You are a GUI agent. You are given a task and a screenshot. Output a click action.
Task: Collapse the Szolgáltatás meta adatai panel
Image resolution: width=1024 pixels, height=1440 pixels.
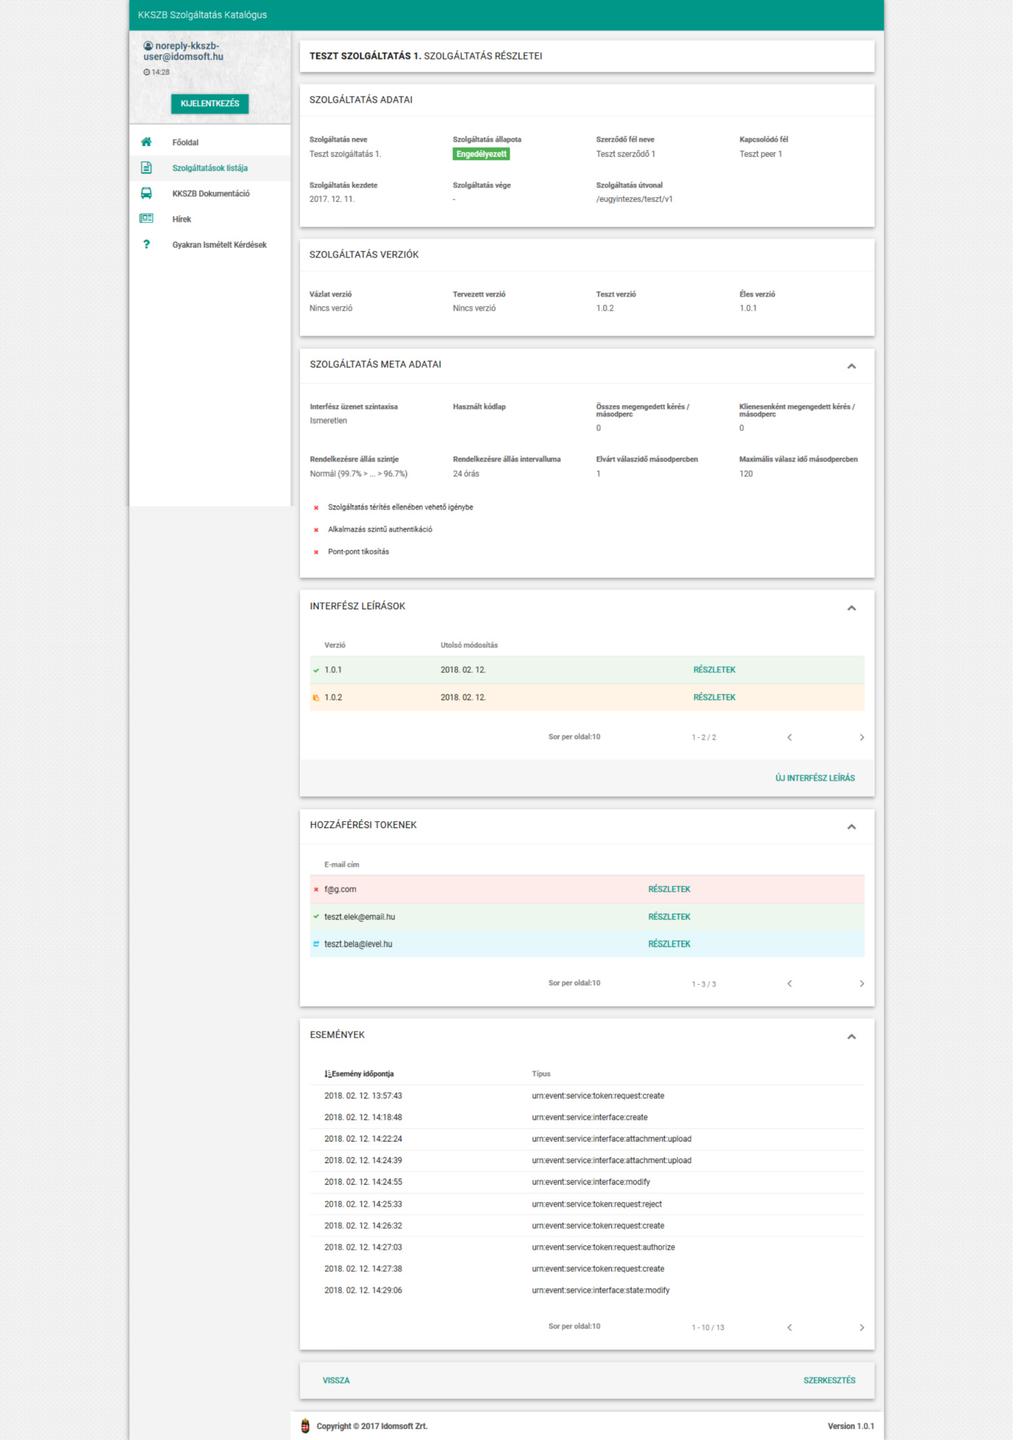(852, 366)
